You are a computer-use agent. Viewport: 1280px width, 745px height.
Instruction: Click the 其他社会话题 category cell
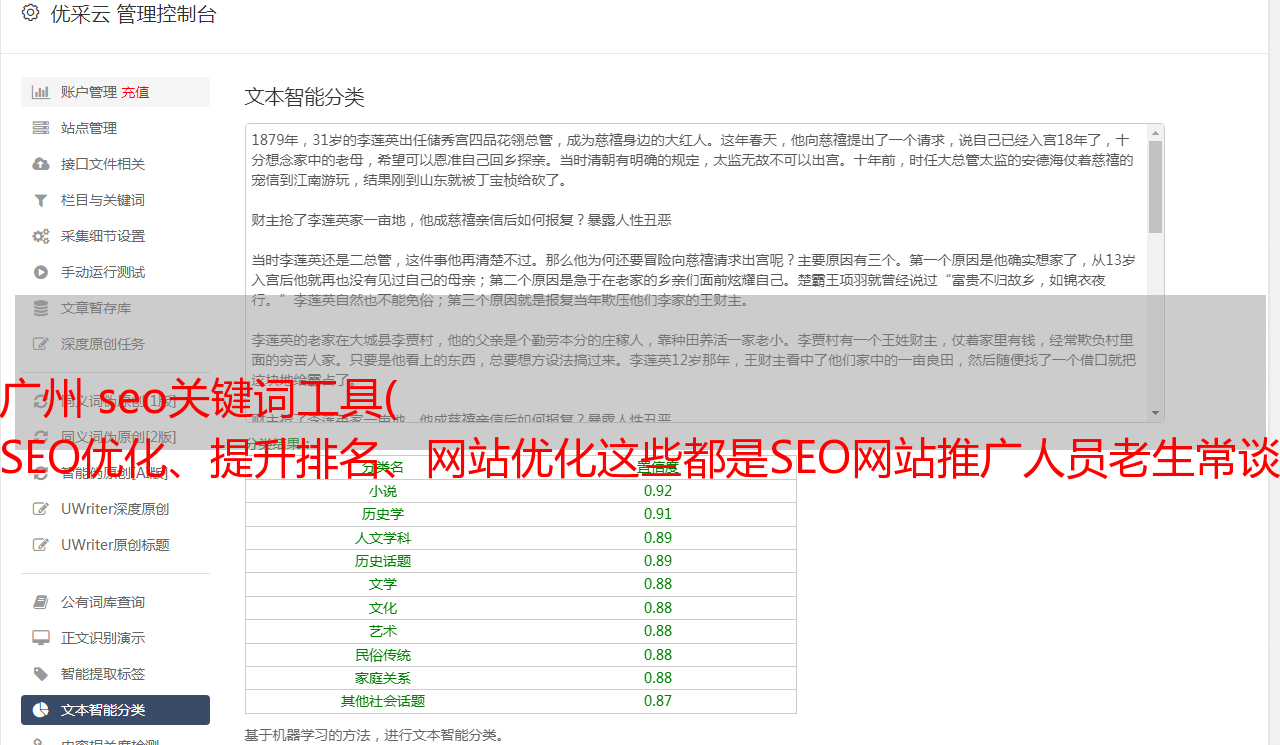tap(383, 701)
